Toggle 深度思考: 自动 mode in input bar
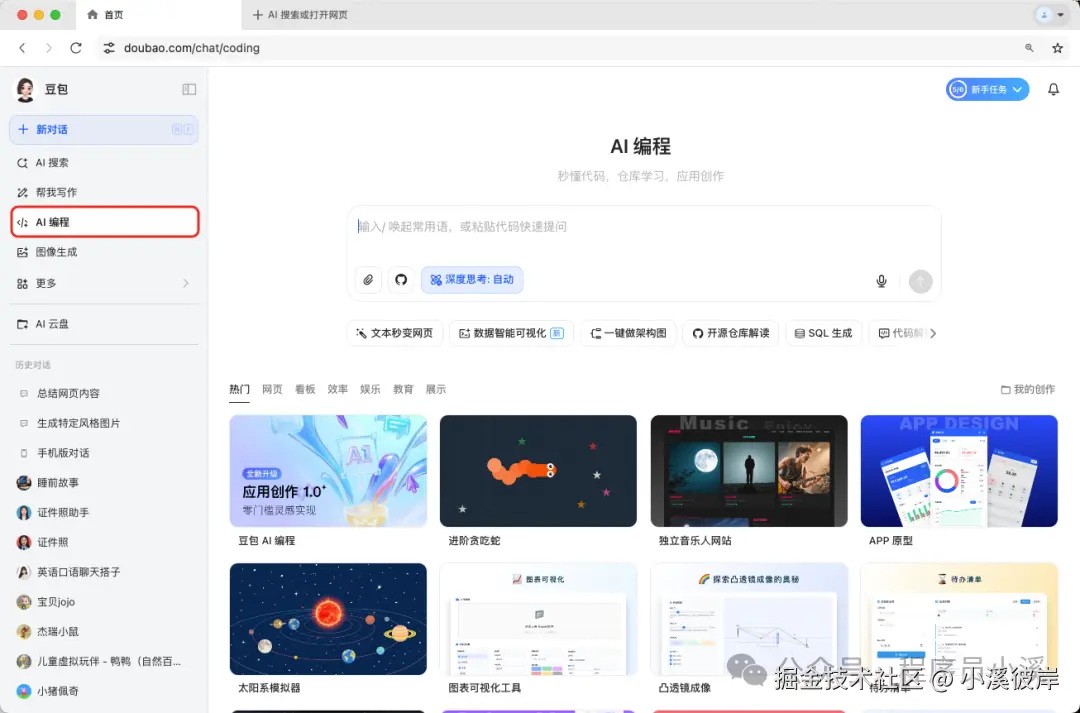 (471, 280)
